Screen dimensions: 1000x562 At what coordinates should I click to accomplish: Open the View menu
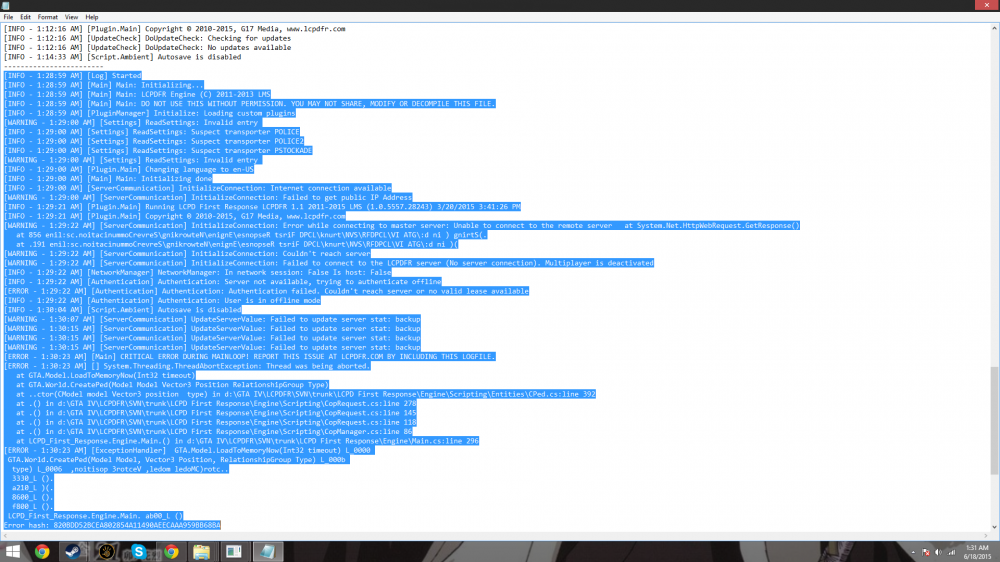tap(71, 17)
